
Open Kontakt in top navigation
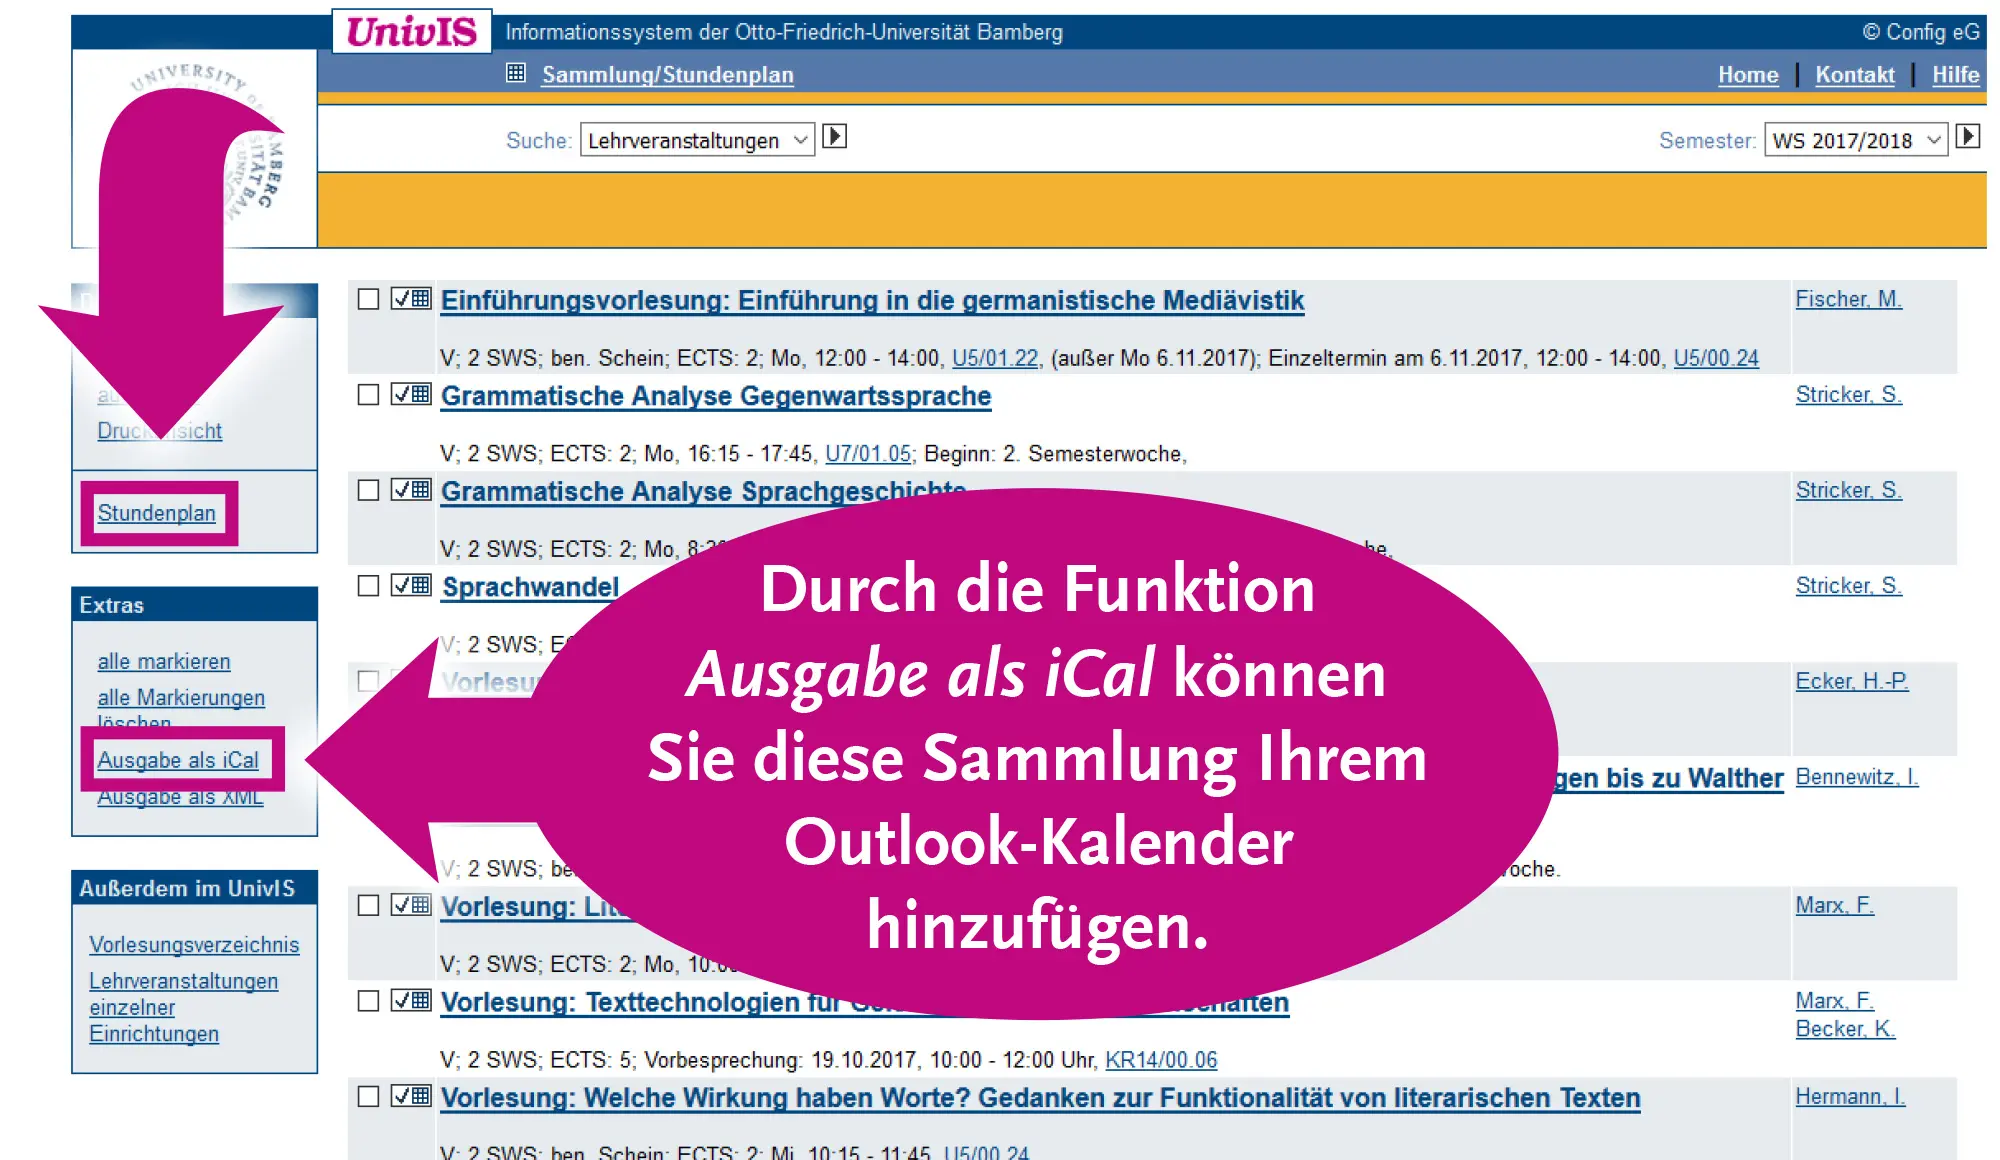click(1855, 75)
